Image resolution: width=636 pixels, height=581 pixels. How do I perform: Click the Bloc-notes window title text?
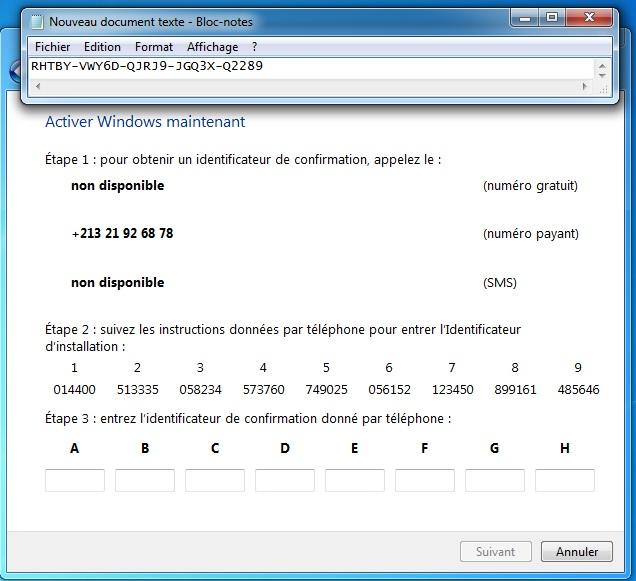151,22
